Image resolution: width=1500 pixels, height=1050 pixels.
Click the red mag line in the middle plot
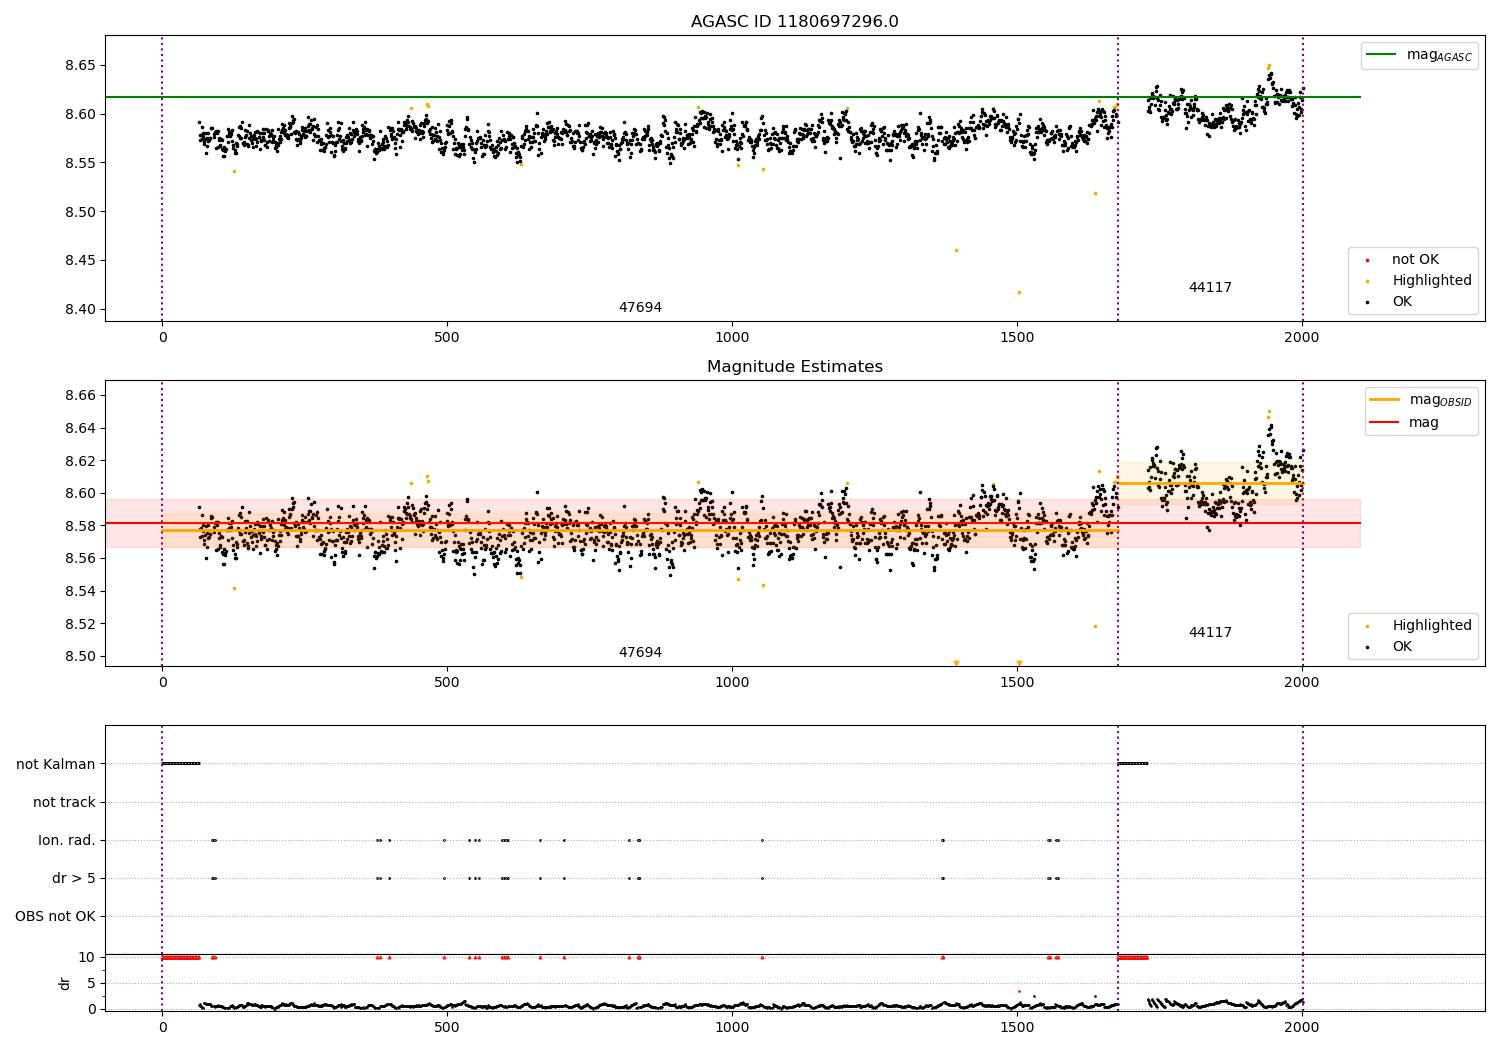[733, 523]
